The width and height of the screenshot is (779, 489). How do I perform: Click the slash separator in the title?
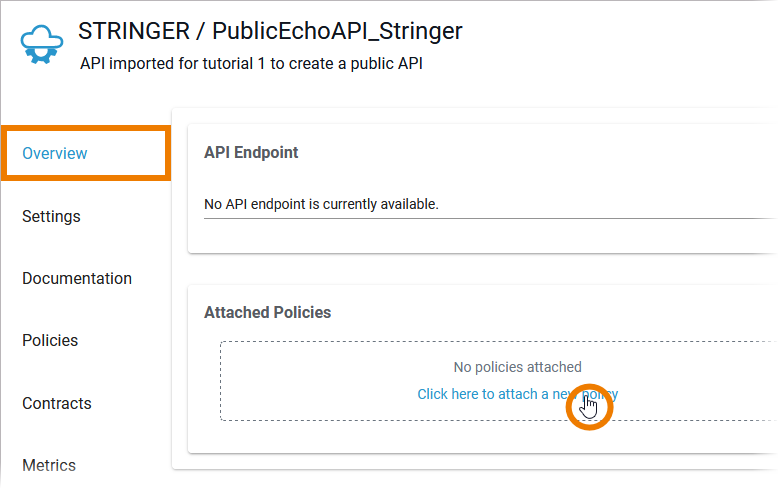tap(201, 31)
